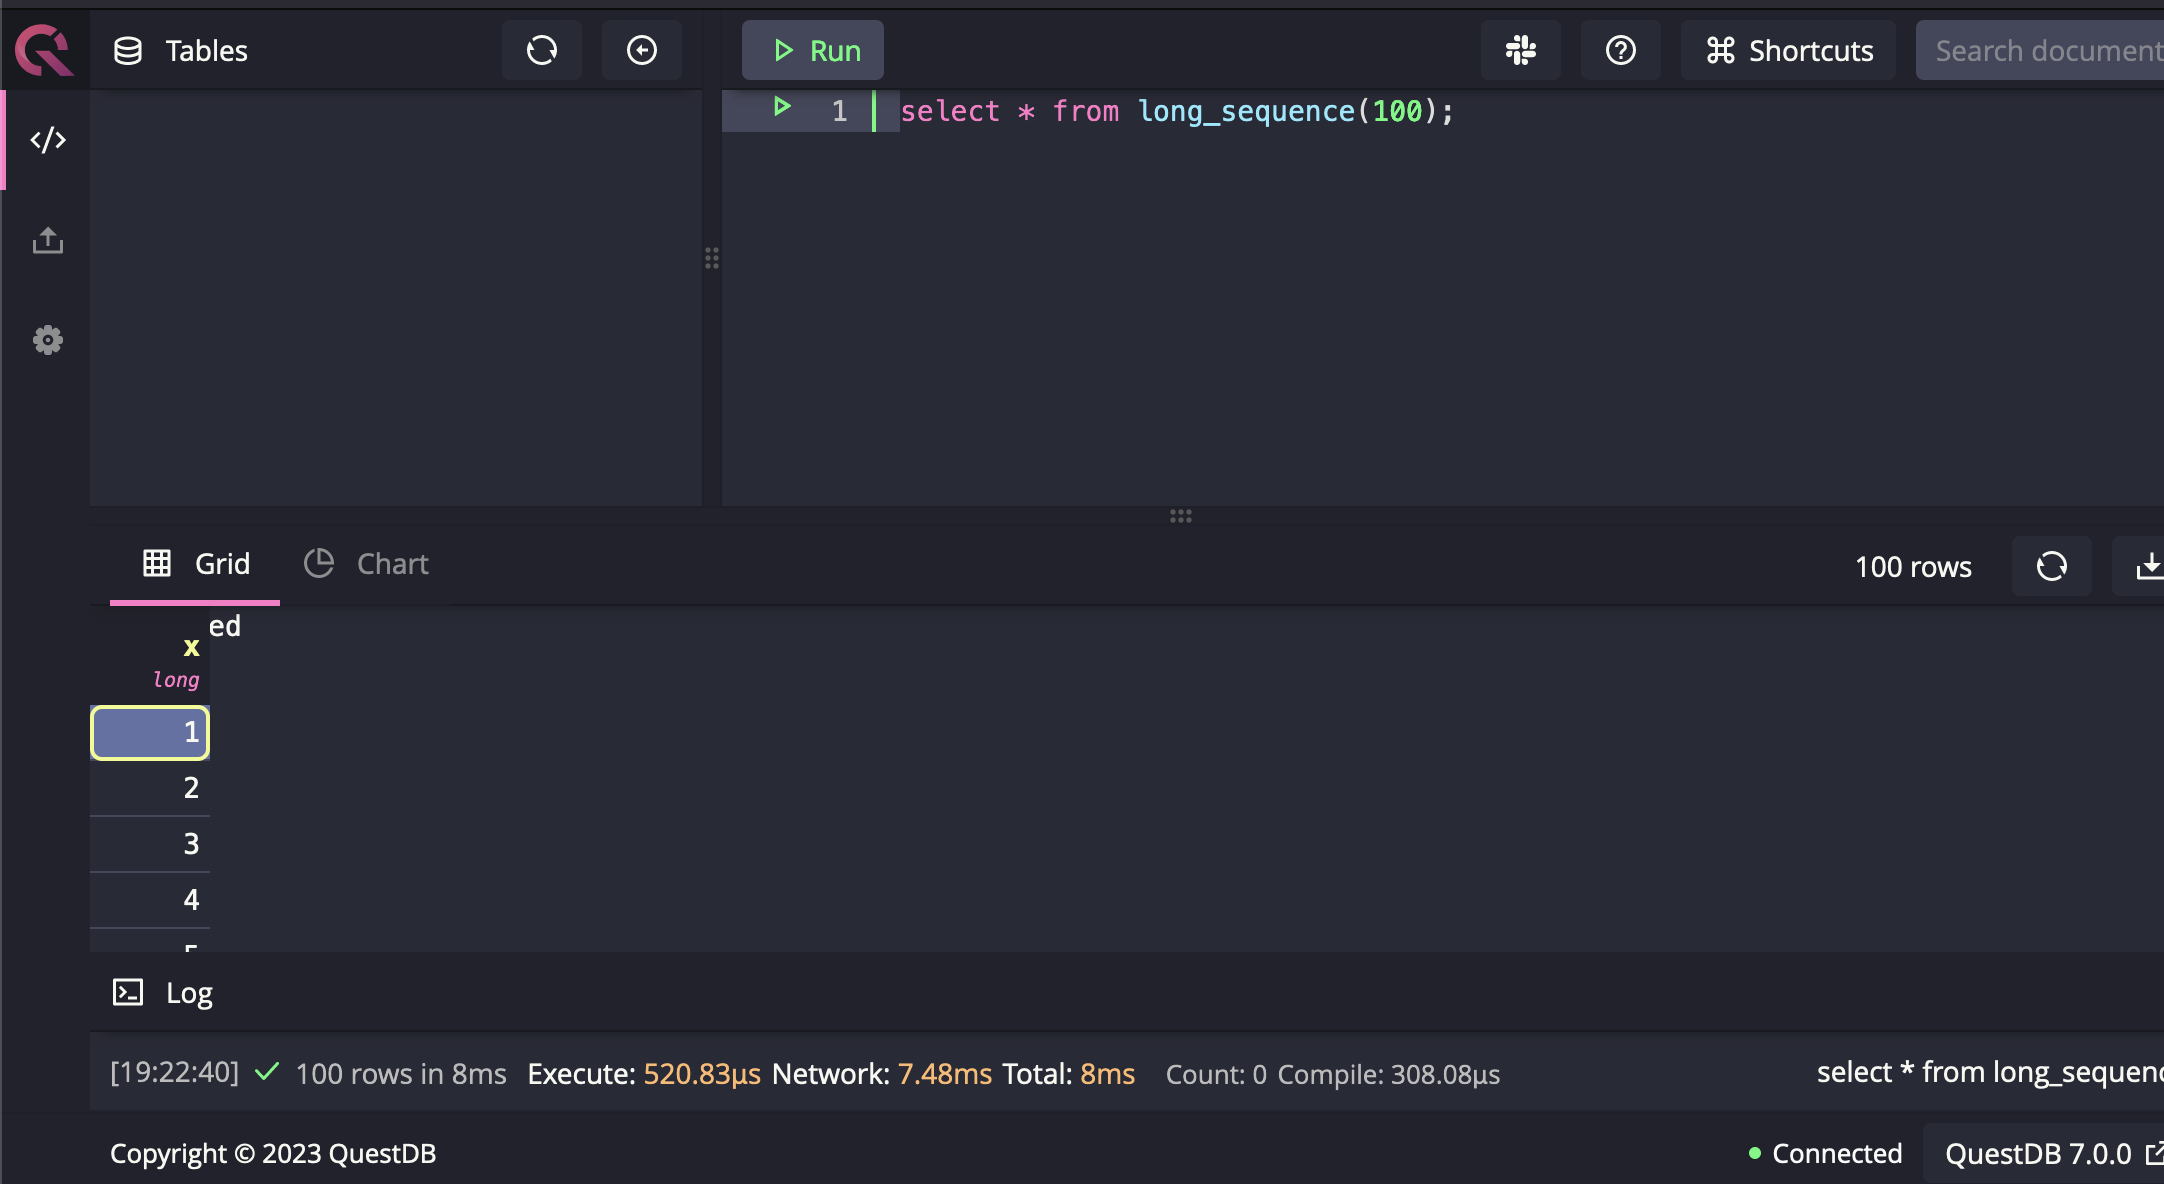The image size is (2164, 1184).
Task: Select the grid cell with value 4
Action: click(150, 900)
